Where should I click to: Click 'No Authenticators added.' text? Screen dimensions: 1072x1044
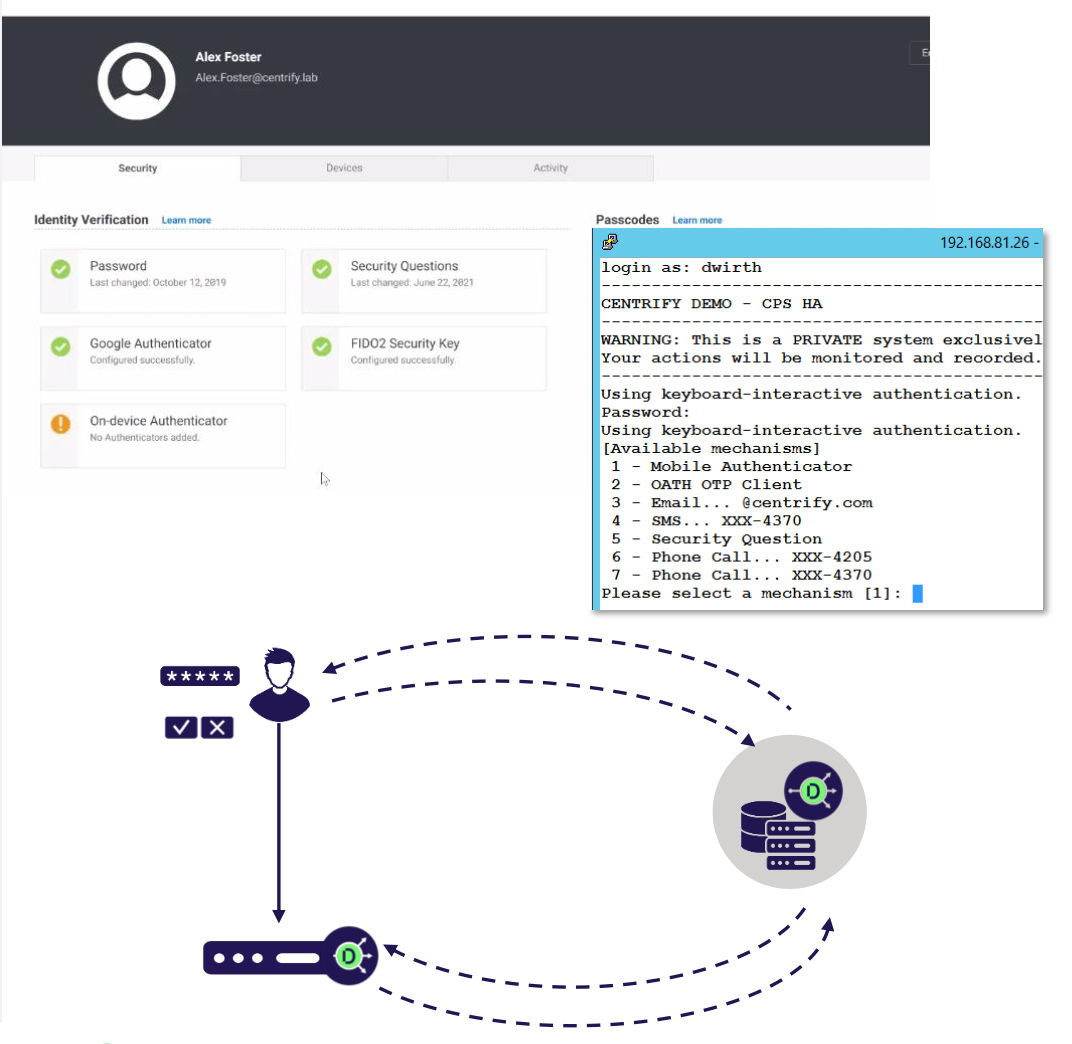coord(144,438)
